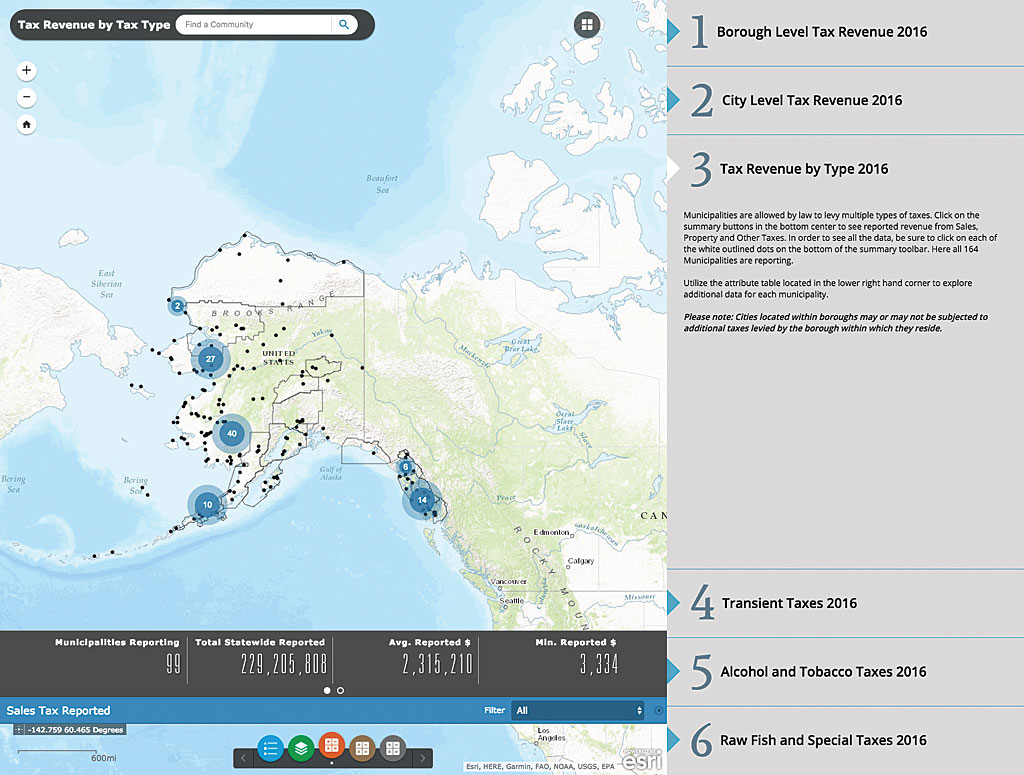Open the legend panel icon
Viewport: 1024px width, 775px height.
pos(270,748)
